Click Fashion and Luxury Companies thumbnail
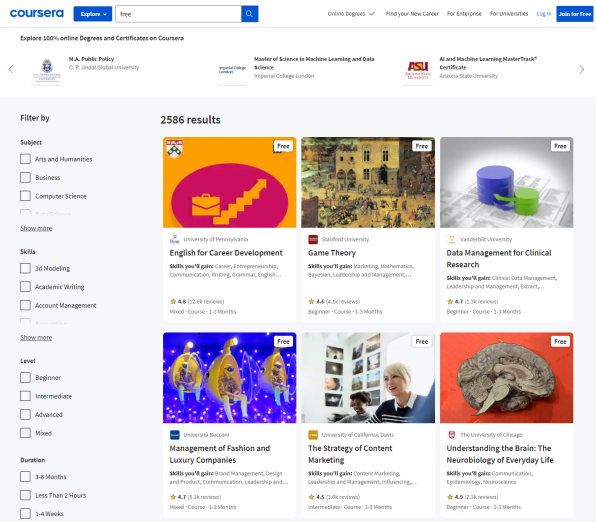This screenshot has width=596, height=522. point(230,378)
